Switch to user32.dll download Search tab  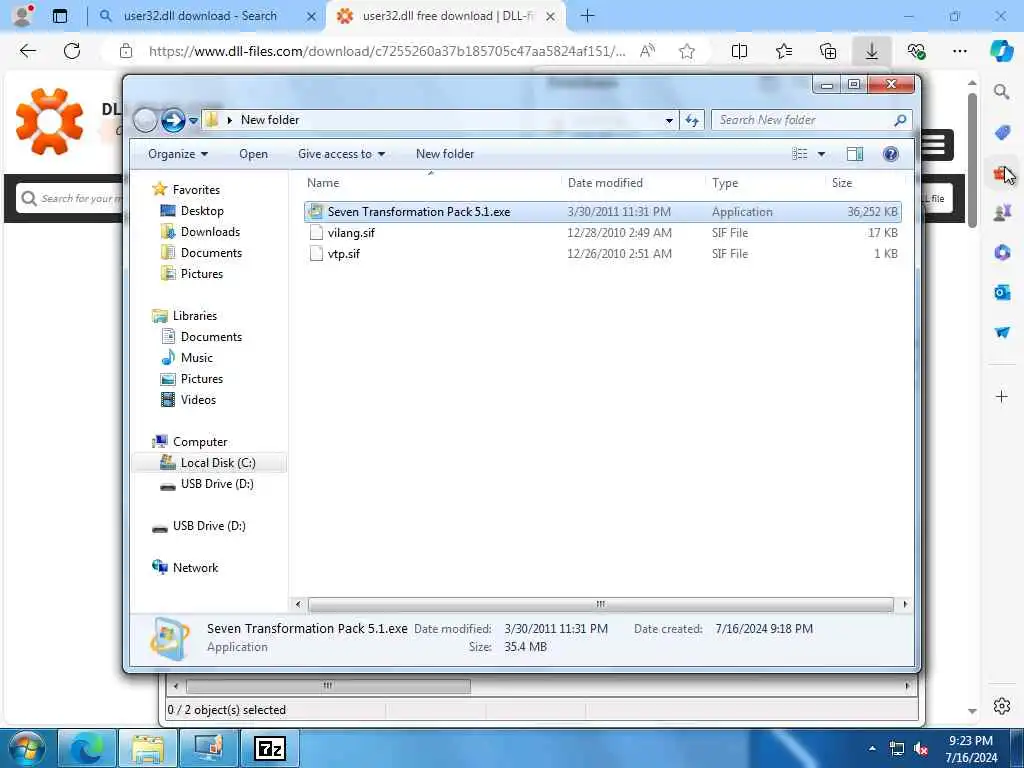[200, 16]
